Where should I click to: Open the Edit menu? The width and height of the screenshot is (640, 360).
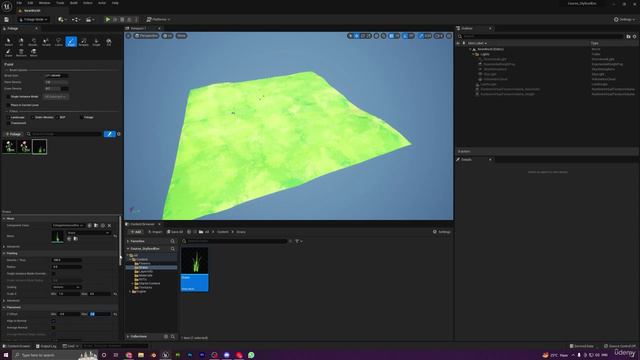tap(30, 3)
